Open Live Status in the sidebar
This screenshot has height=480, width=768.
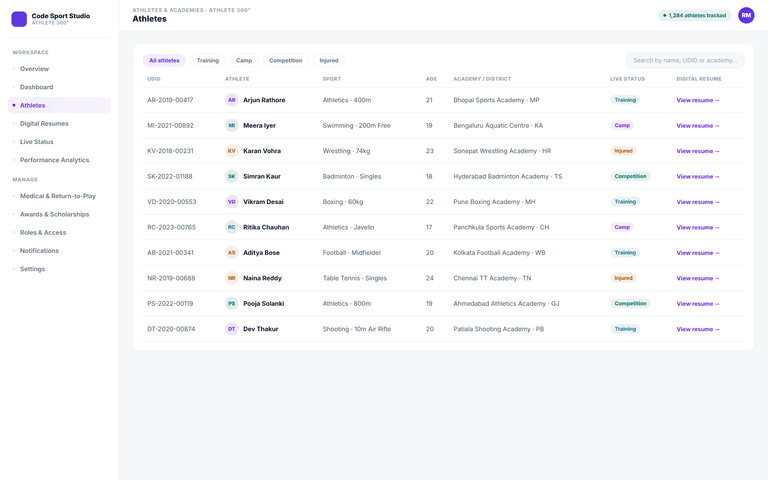tap(59, 142)
